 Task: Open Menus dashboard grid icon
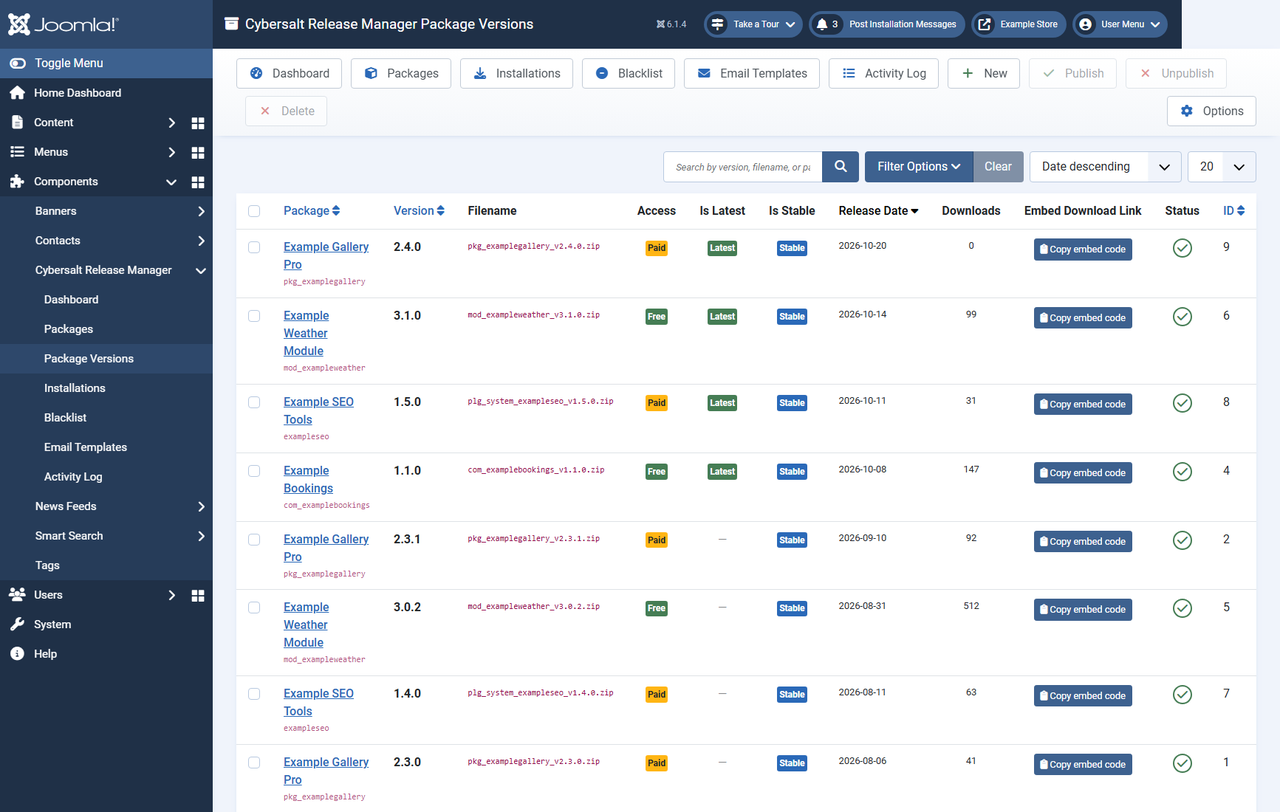point(198,153)
